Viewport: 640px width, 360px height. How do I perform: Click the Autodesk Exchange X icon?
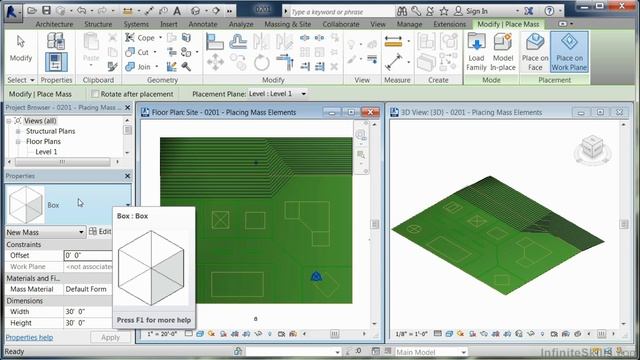(x=529, y=11)
